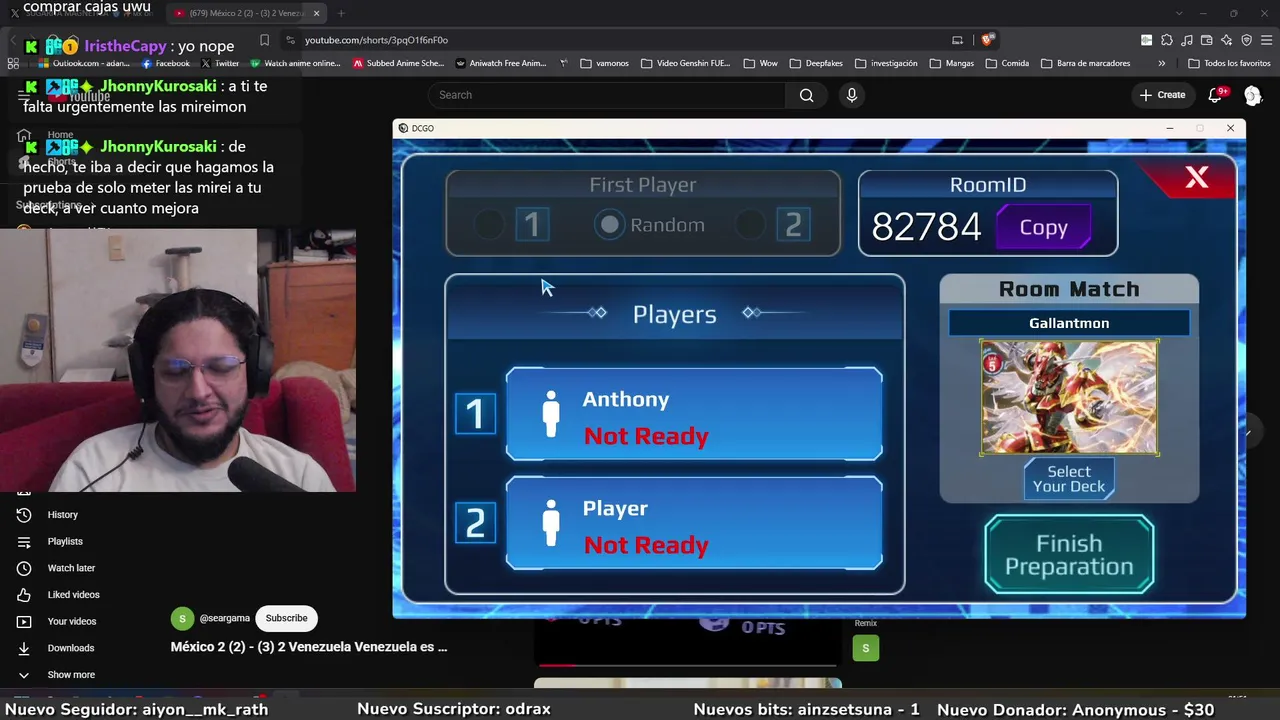Viewport: 1280px width, 720px height.
Task: Click the browser address bar URL
Action: [x=376, y=40]
